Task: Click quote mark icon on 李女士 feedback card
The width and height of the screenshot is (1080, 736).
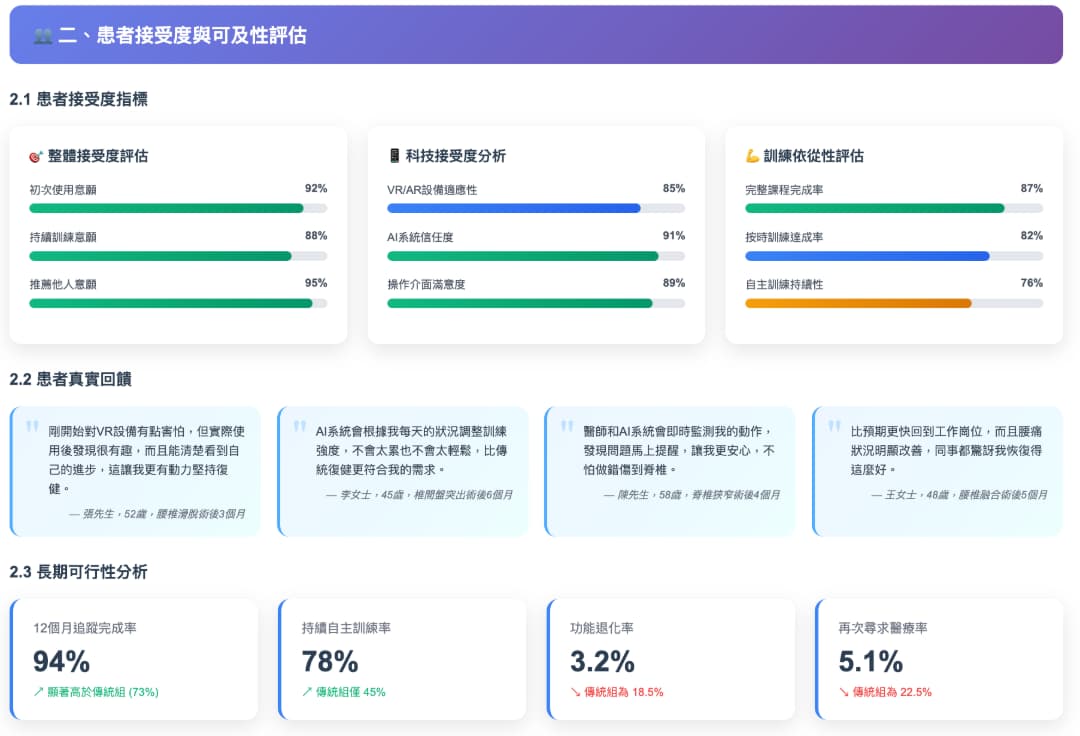Action: pyautogui.click(x=300, y=426)
